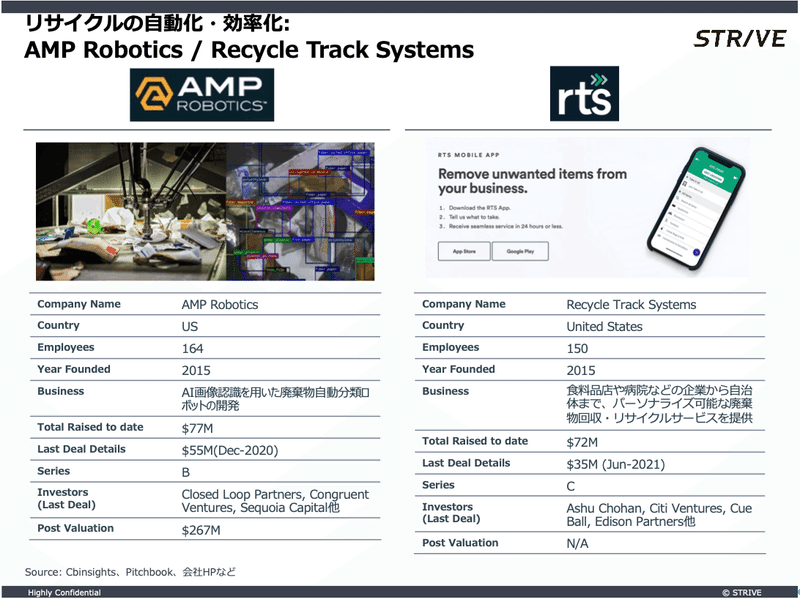The width and height of the screenshot is (800, 599).
Task: Click investors 'Ashu Chohan, Citi Ventures'
Action: coord(659,515)
